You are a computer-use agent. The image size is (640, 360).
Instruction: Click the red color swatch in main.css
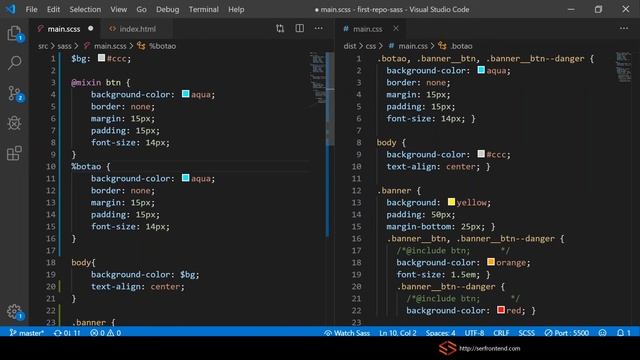pos(501,310)
